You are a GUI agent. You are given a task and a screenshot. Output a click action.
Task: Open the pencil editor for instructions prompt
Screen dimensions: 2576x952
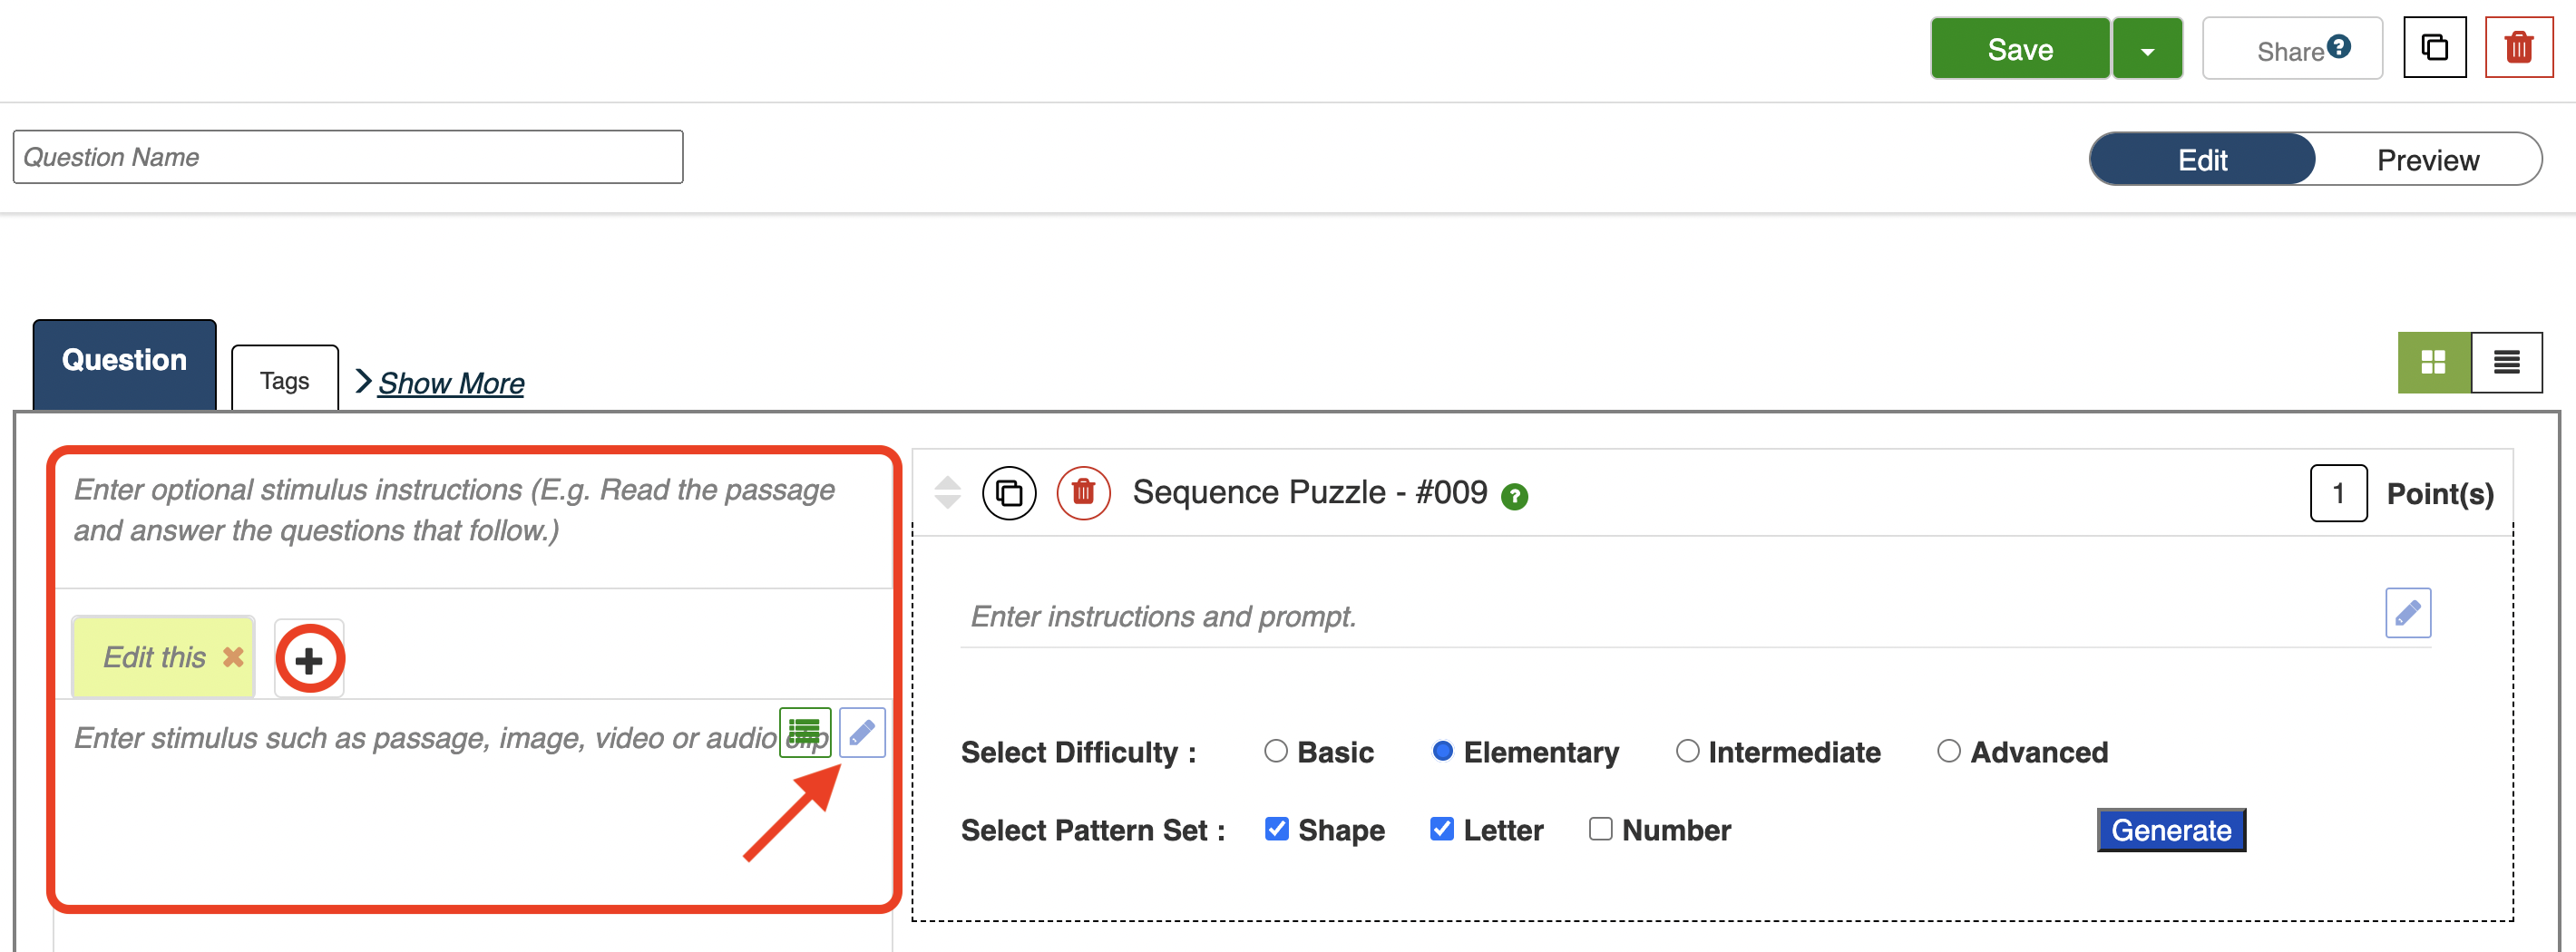tap(2407, 613)
